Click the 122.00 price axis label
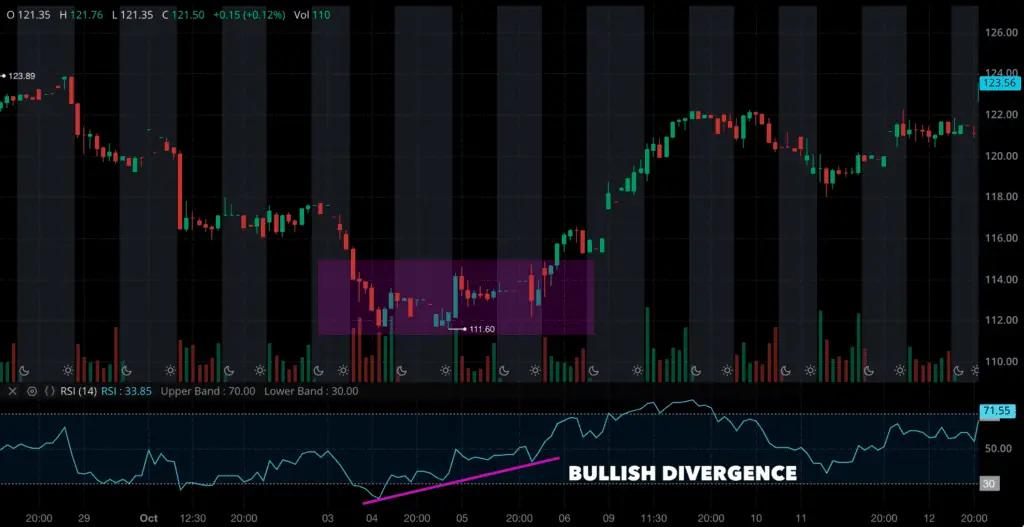1024x527 pixels. point(1001,114)
